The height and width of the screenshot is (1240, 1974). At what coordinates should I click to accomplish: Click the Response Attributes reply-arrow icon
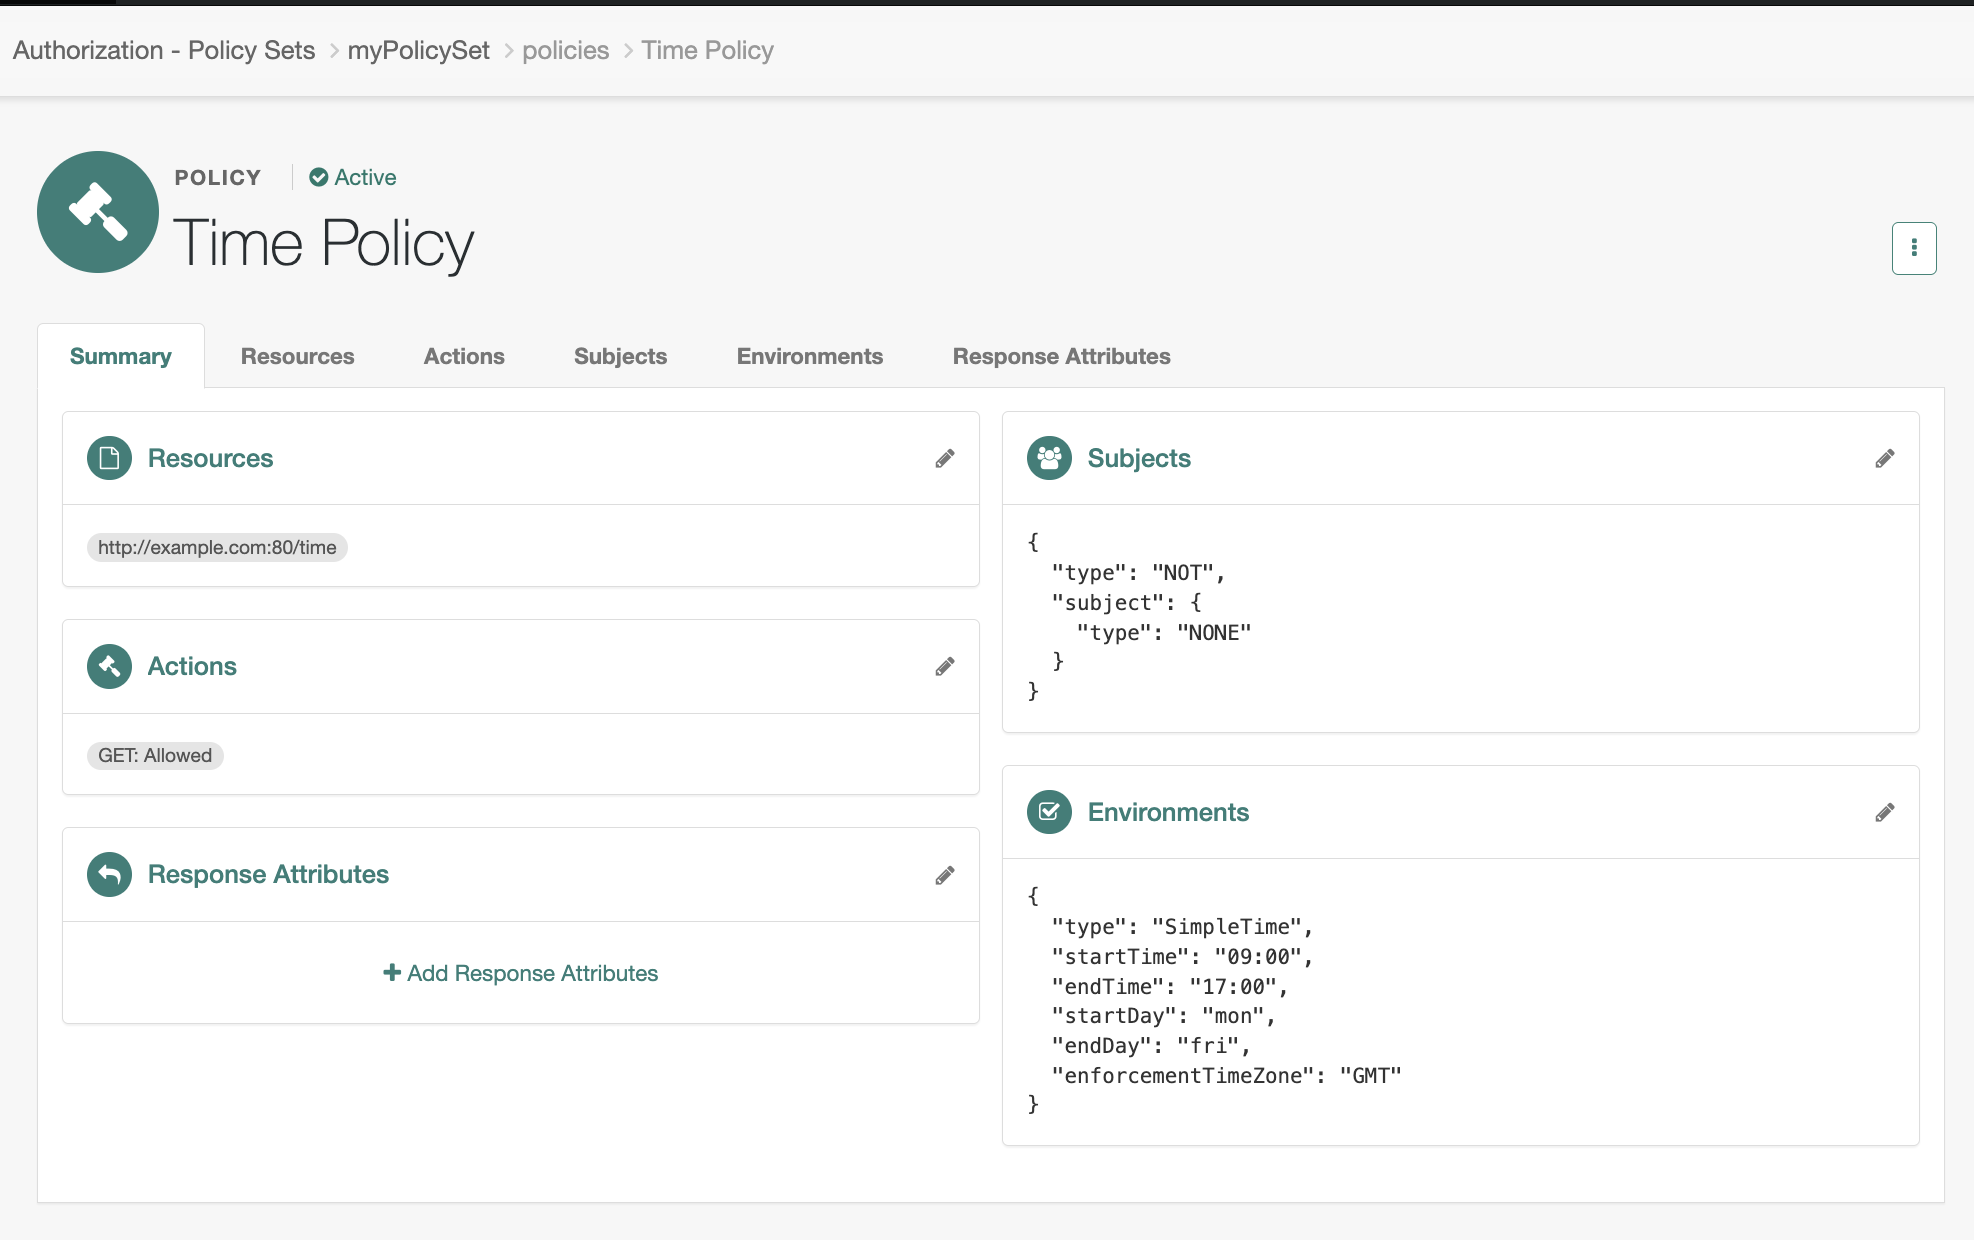tap(109, 875)
